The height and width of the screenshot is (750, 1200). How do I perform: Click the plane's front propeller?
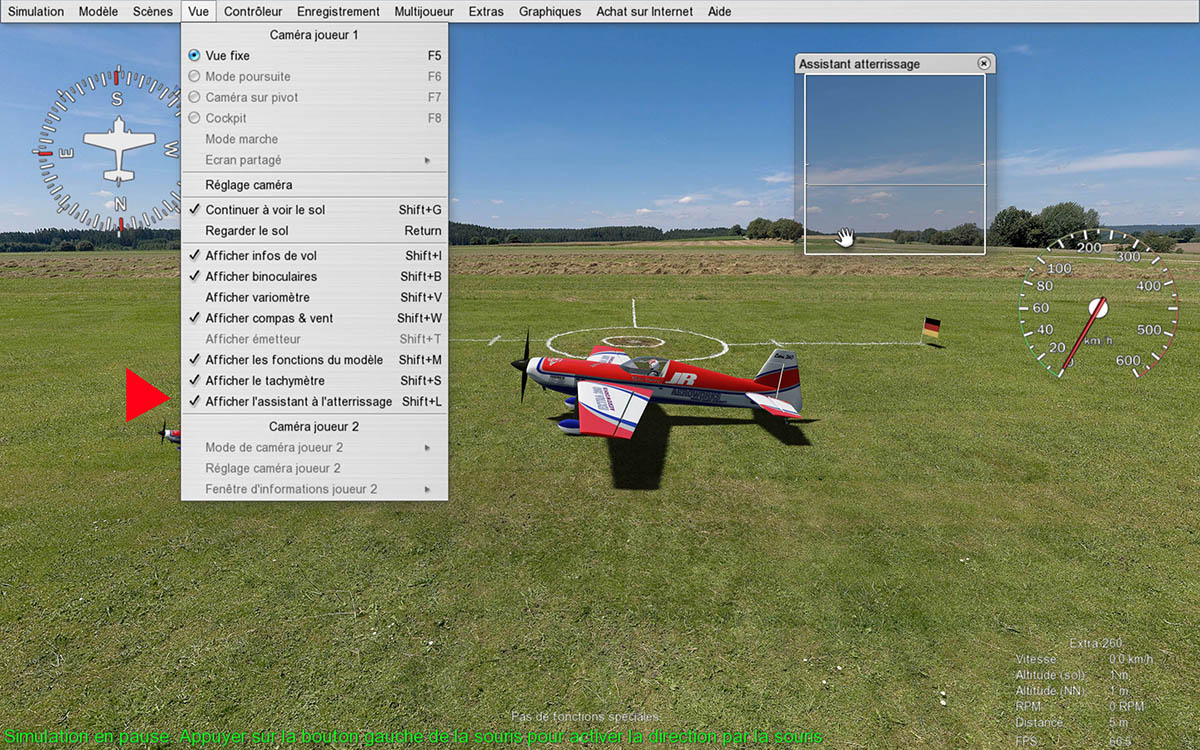coord(522,364)
